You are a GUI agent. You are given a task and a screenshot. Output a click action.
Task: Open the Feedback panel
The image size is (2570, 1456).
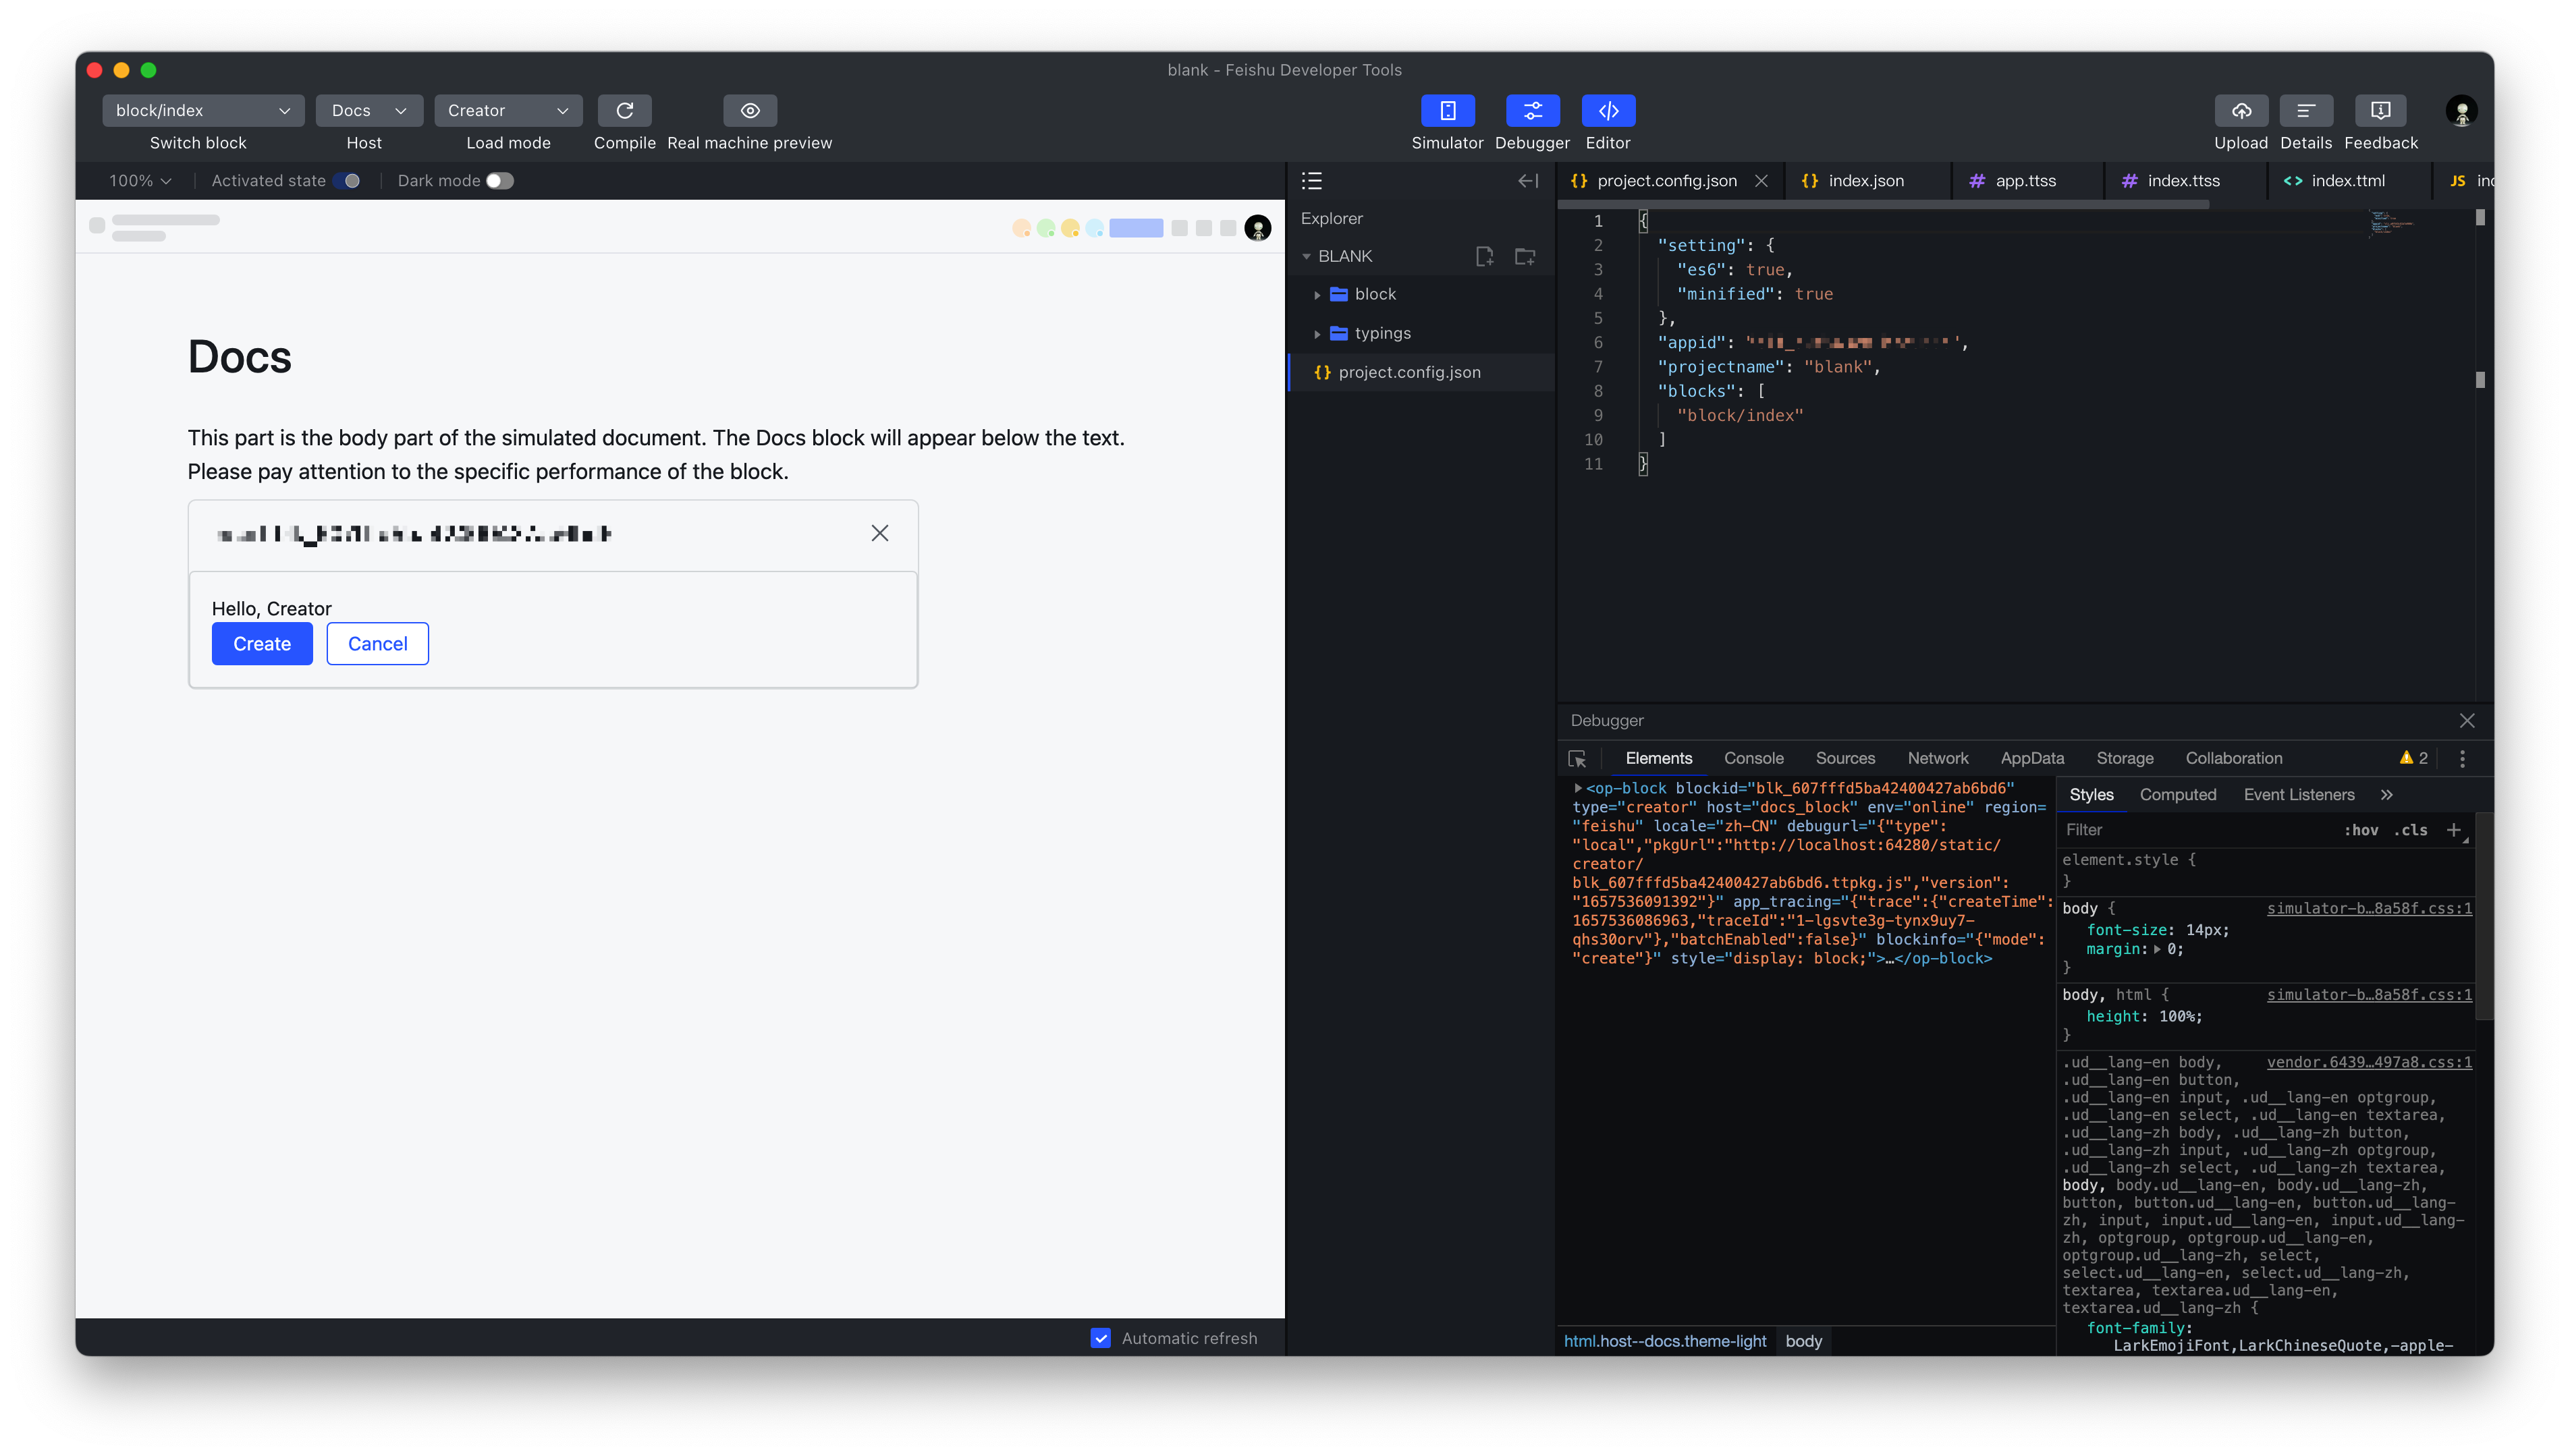pyautogui.click(x=2381, y=111)
